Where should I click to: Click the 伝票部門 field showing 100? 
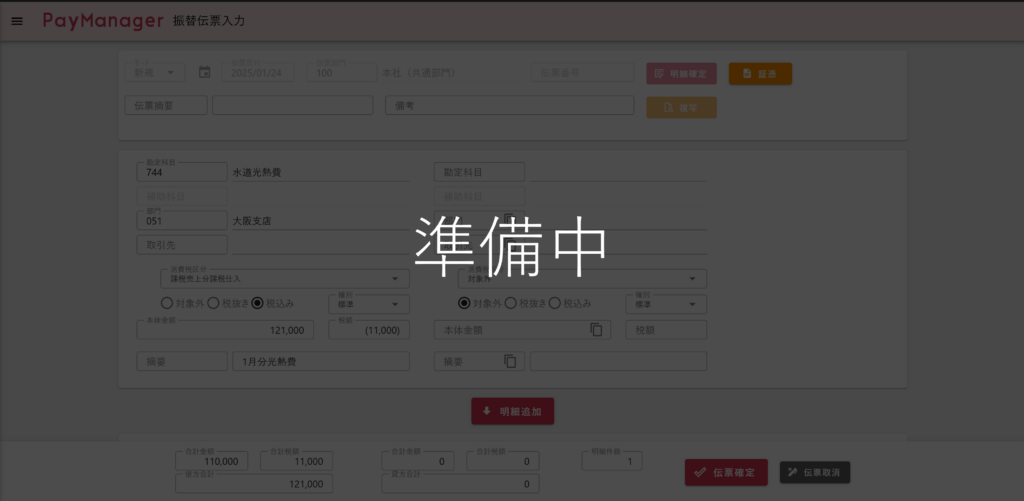click(x=342, y=73)
